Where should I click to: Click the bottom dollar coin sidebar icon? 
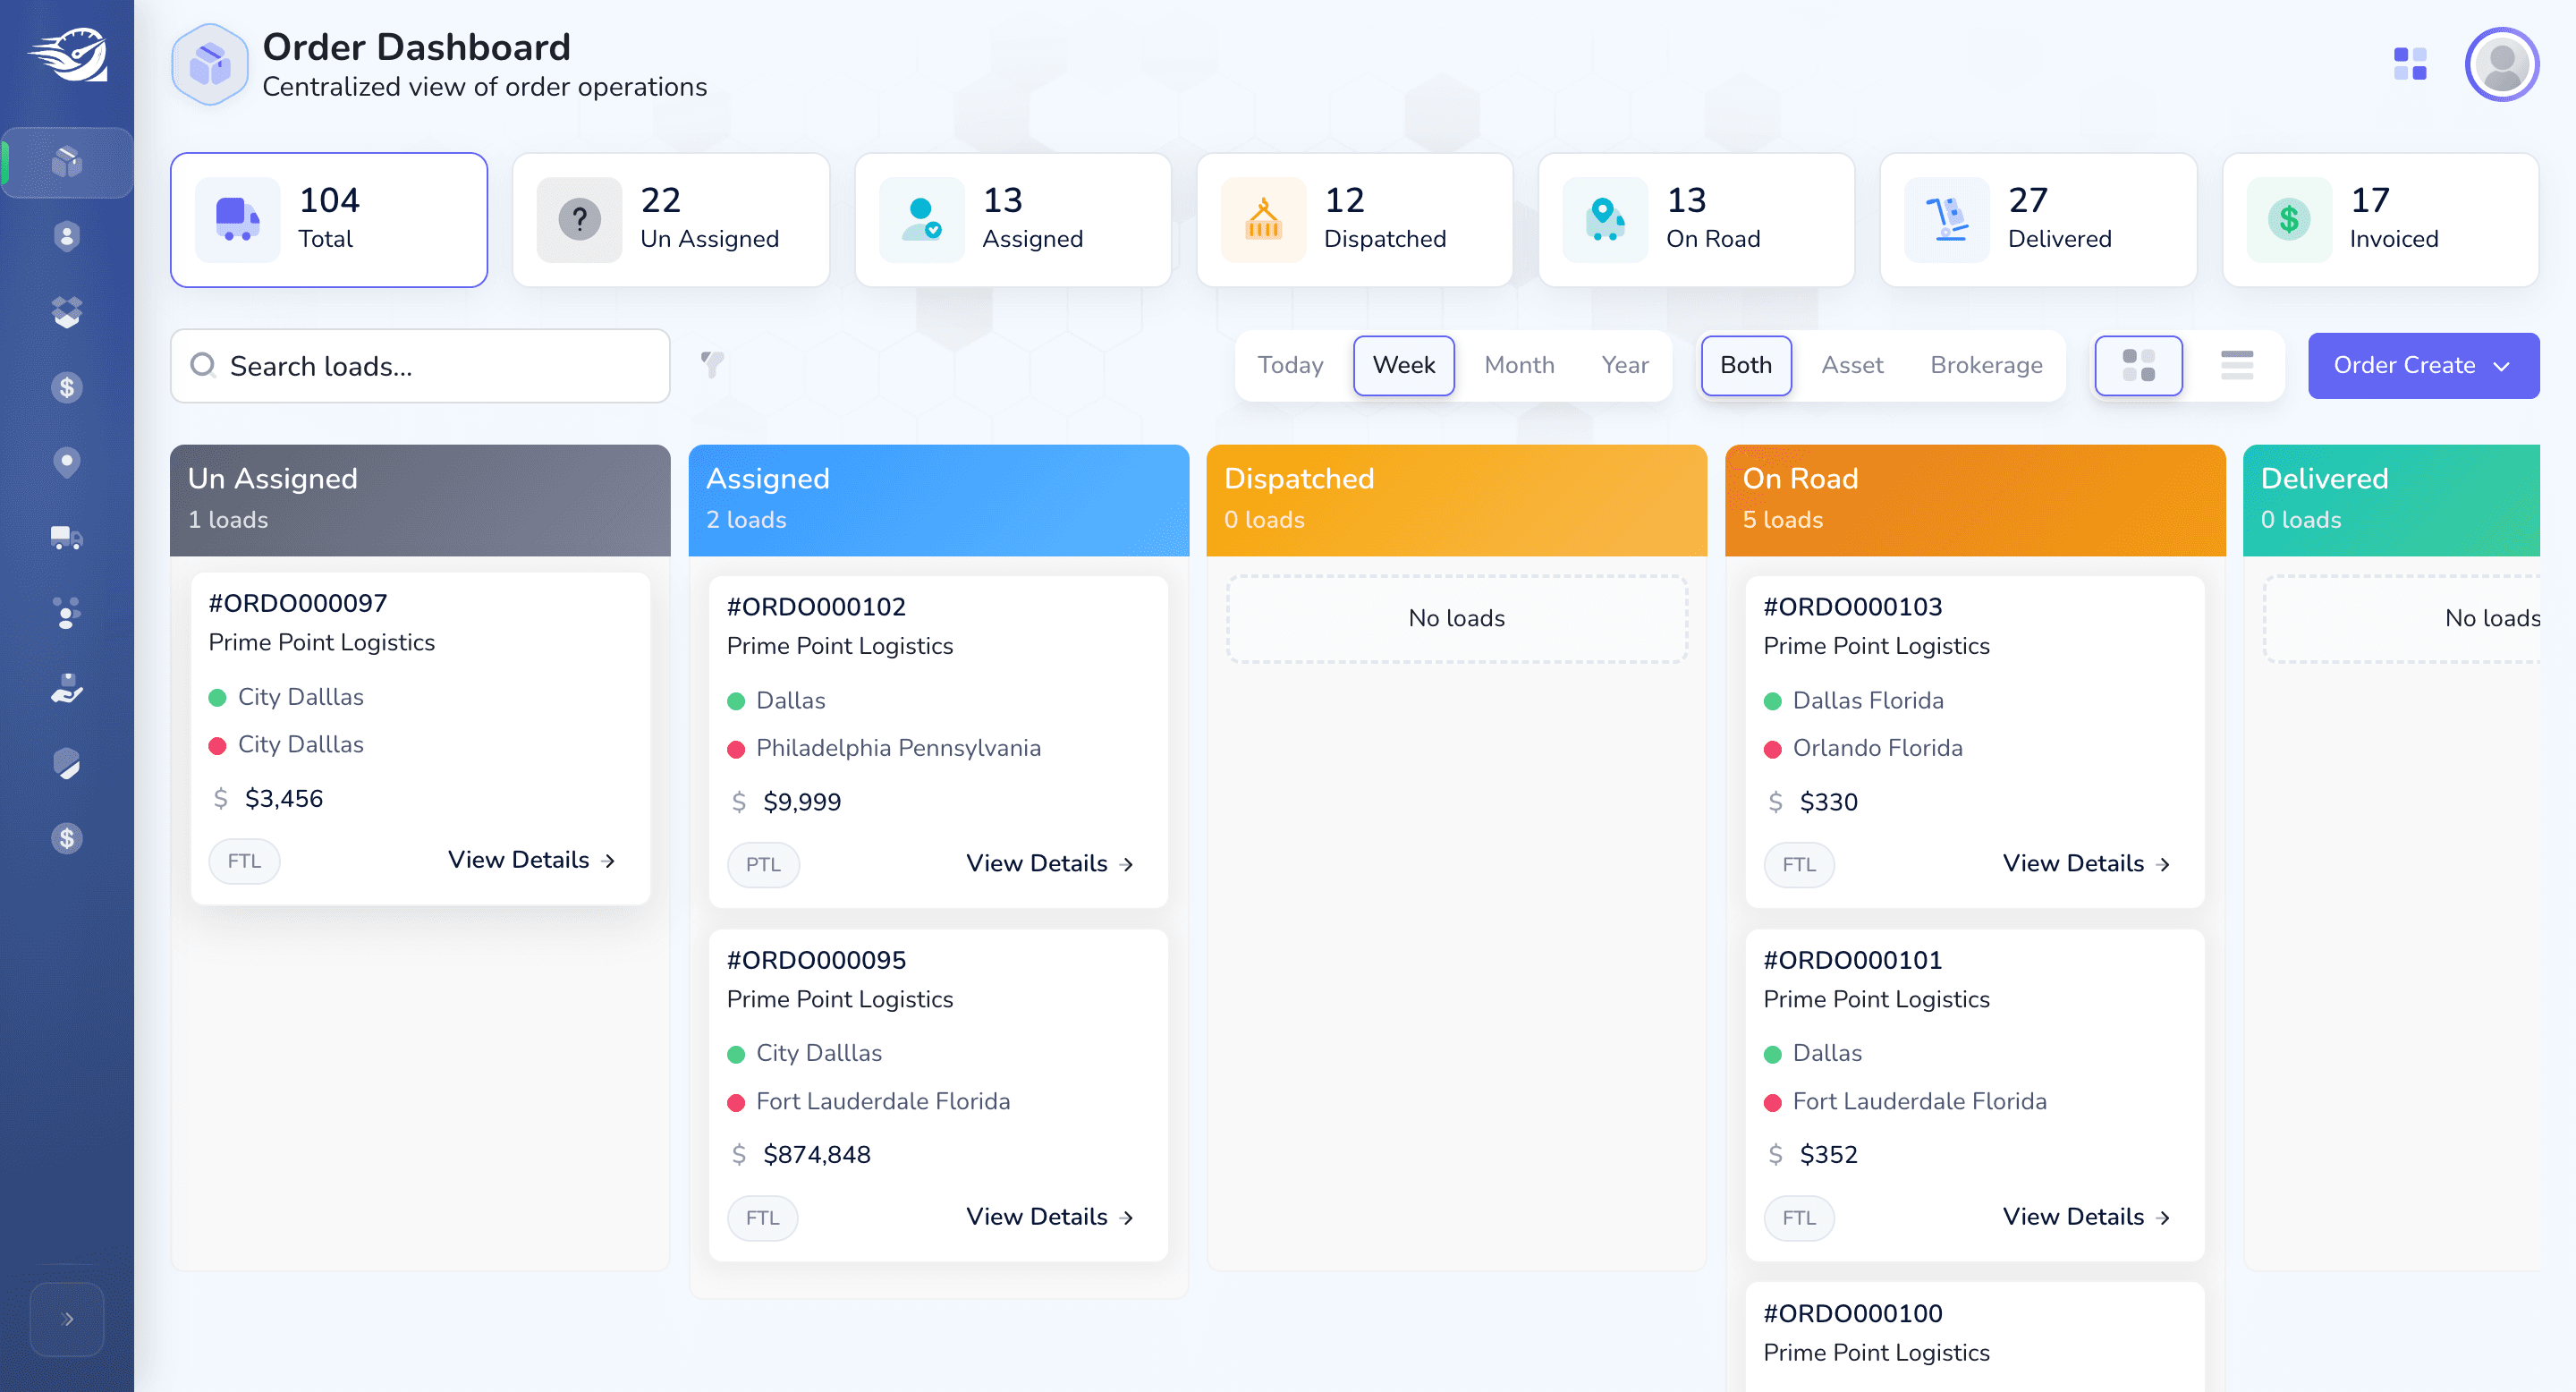(x=67, y=838)
